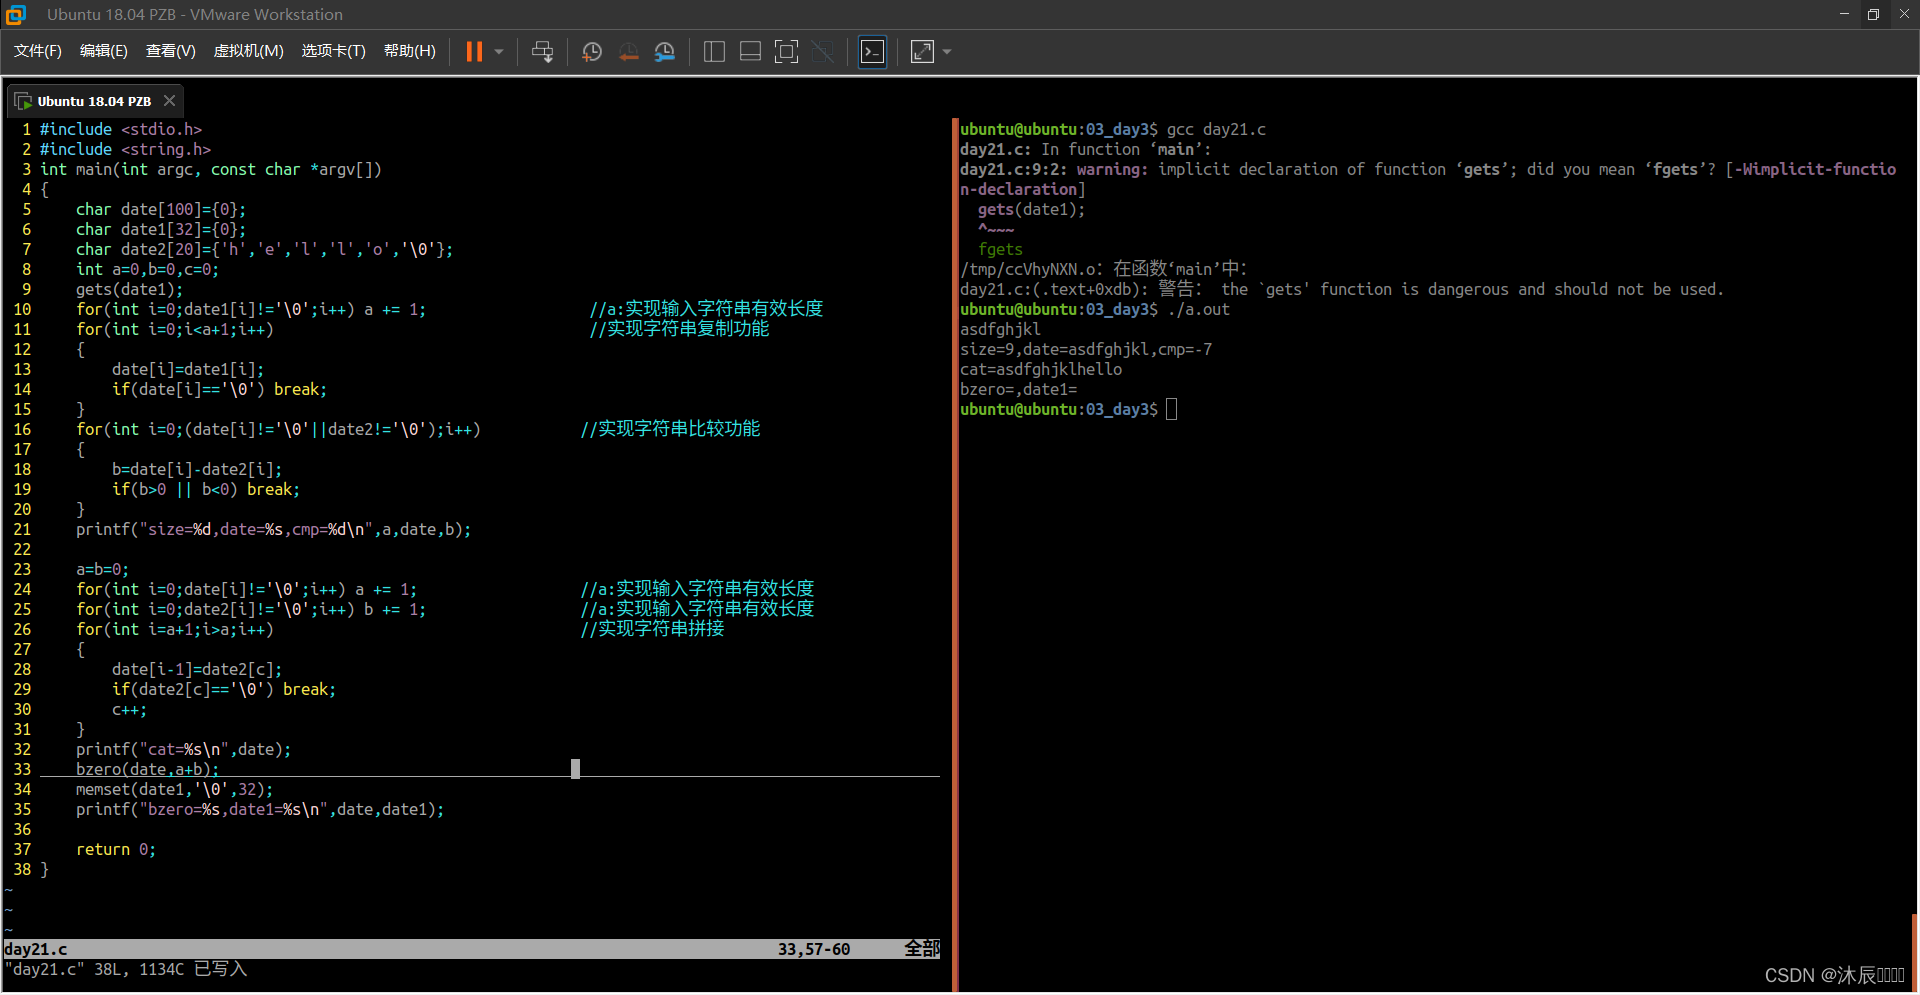Toggle the library sidebar panel
The height and width of the screenshot is (995, 1920).
[714, 52]
